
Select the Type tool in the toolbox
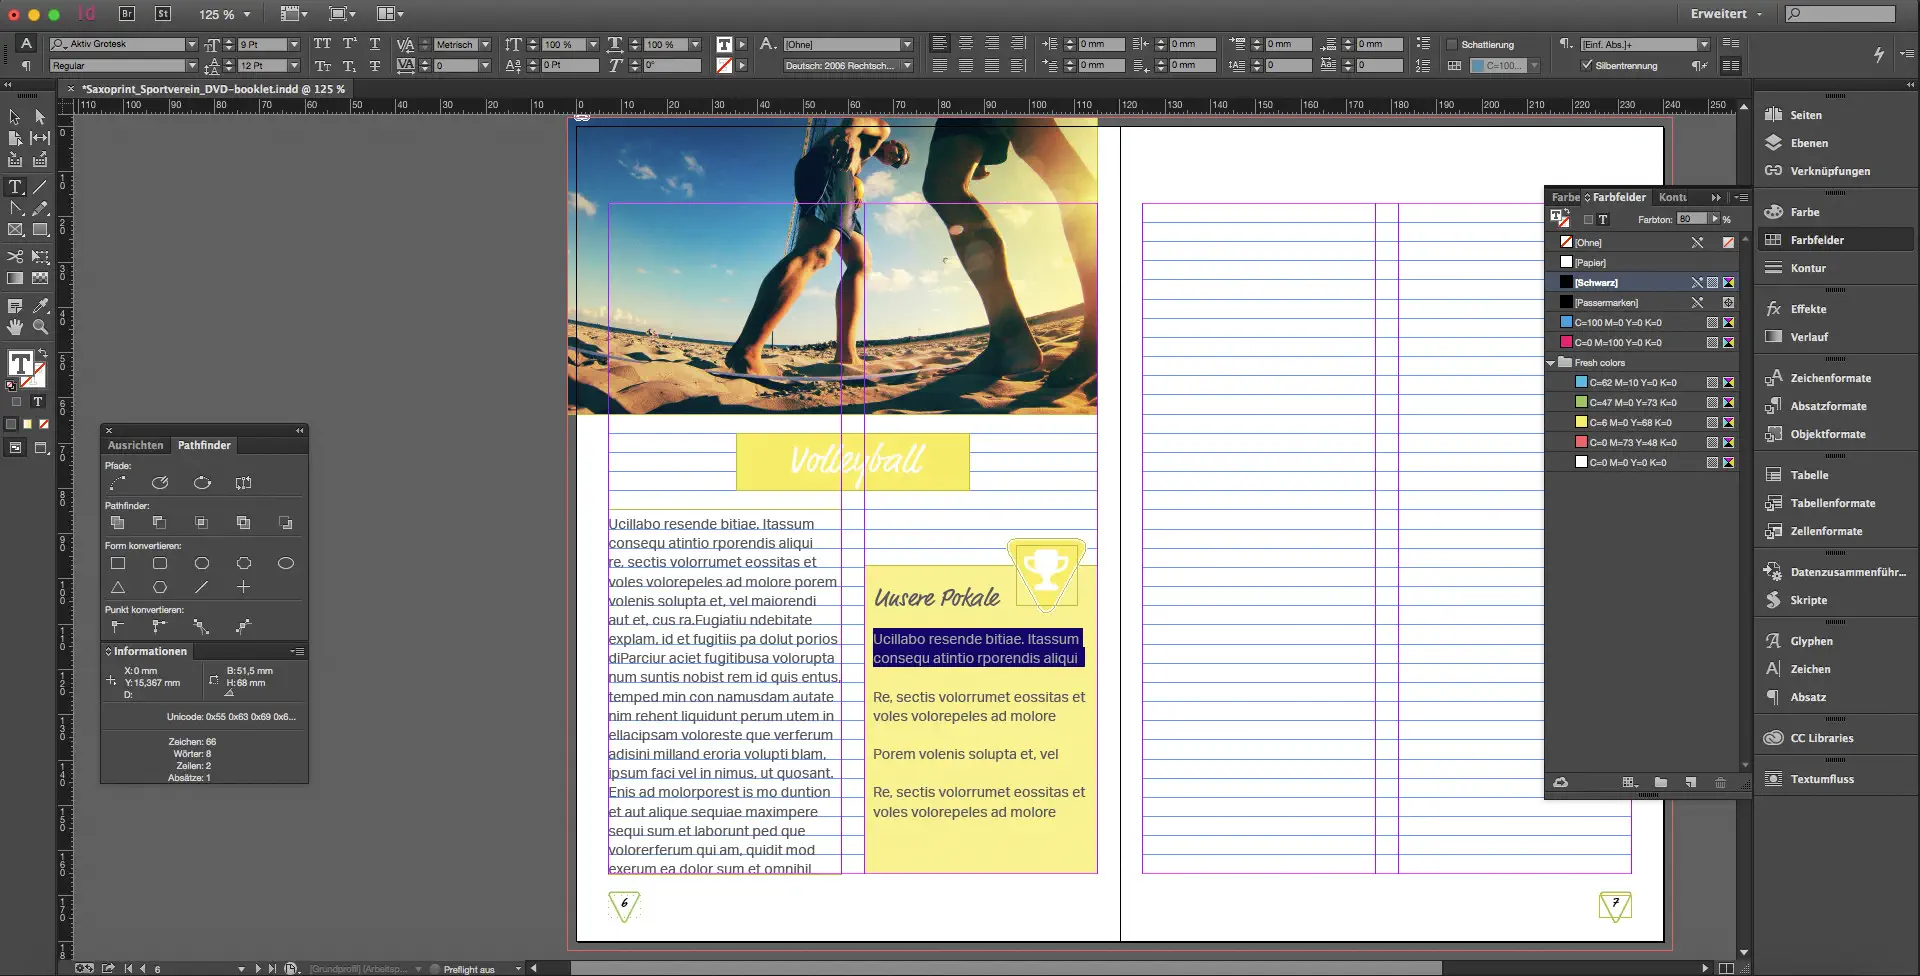click(x=15, y=187)
